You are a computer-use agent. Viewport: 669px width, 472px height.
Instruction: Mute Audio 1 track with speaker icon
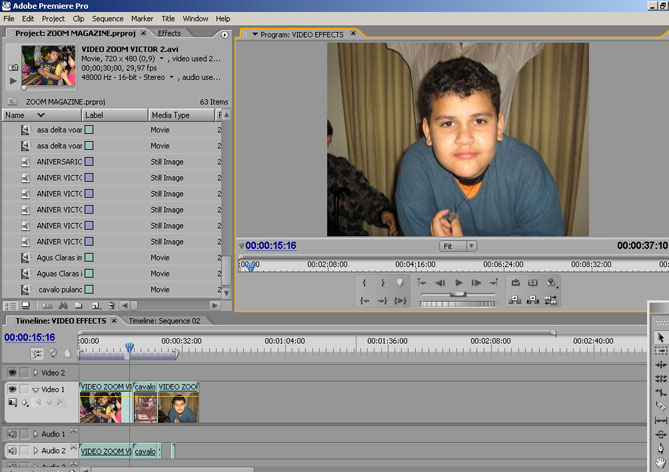13,434
